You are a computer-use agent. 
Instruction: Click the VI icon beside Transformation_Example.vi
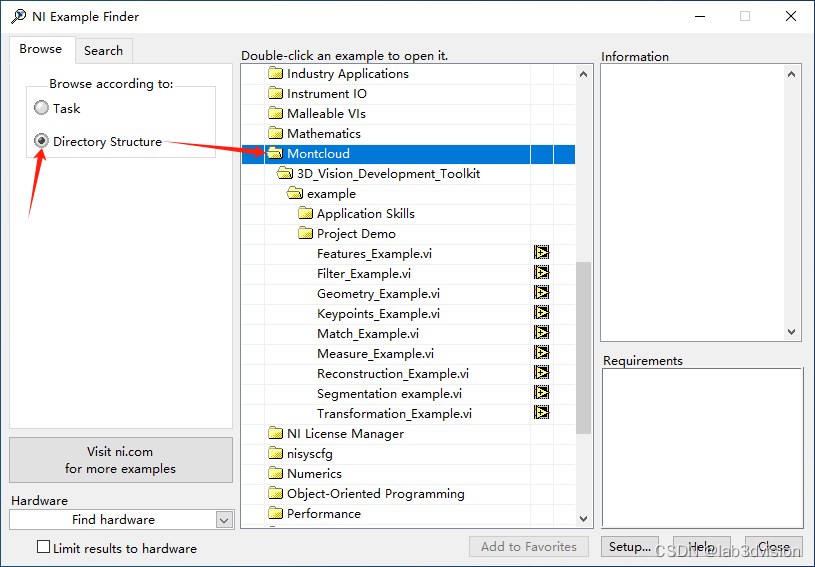point(541,413)
